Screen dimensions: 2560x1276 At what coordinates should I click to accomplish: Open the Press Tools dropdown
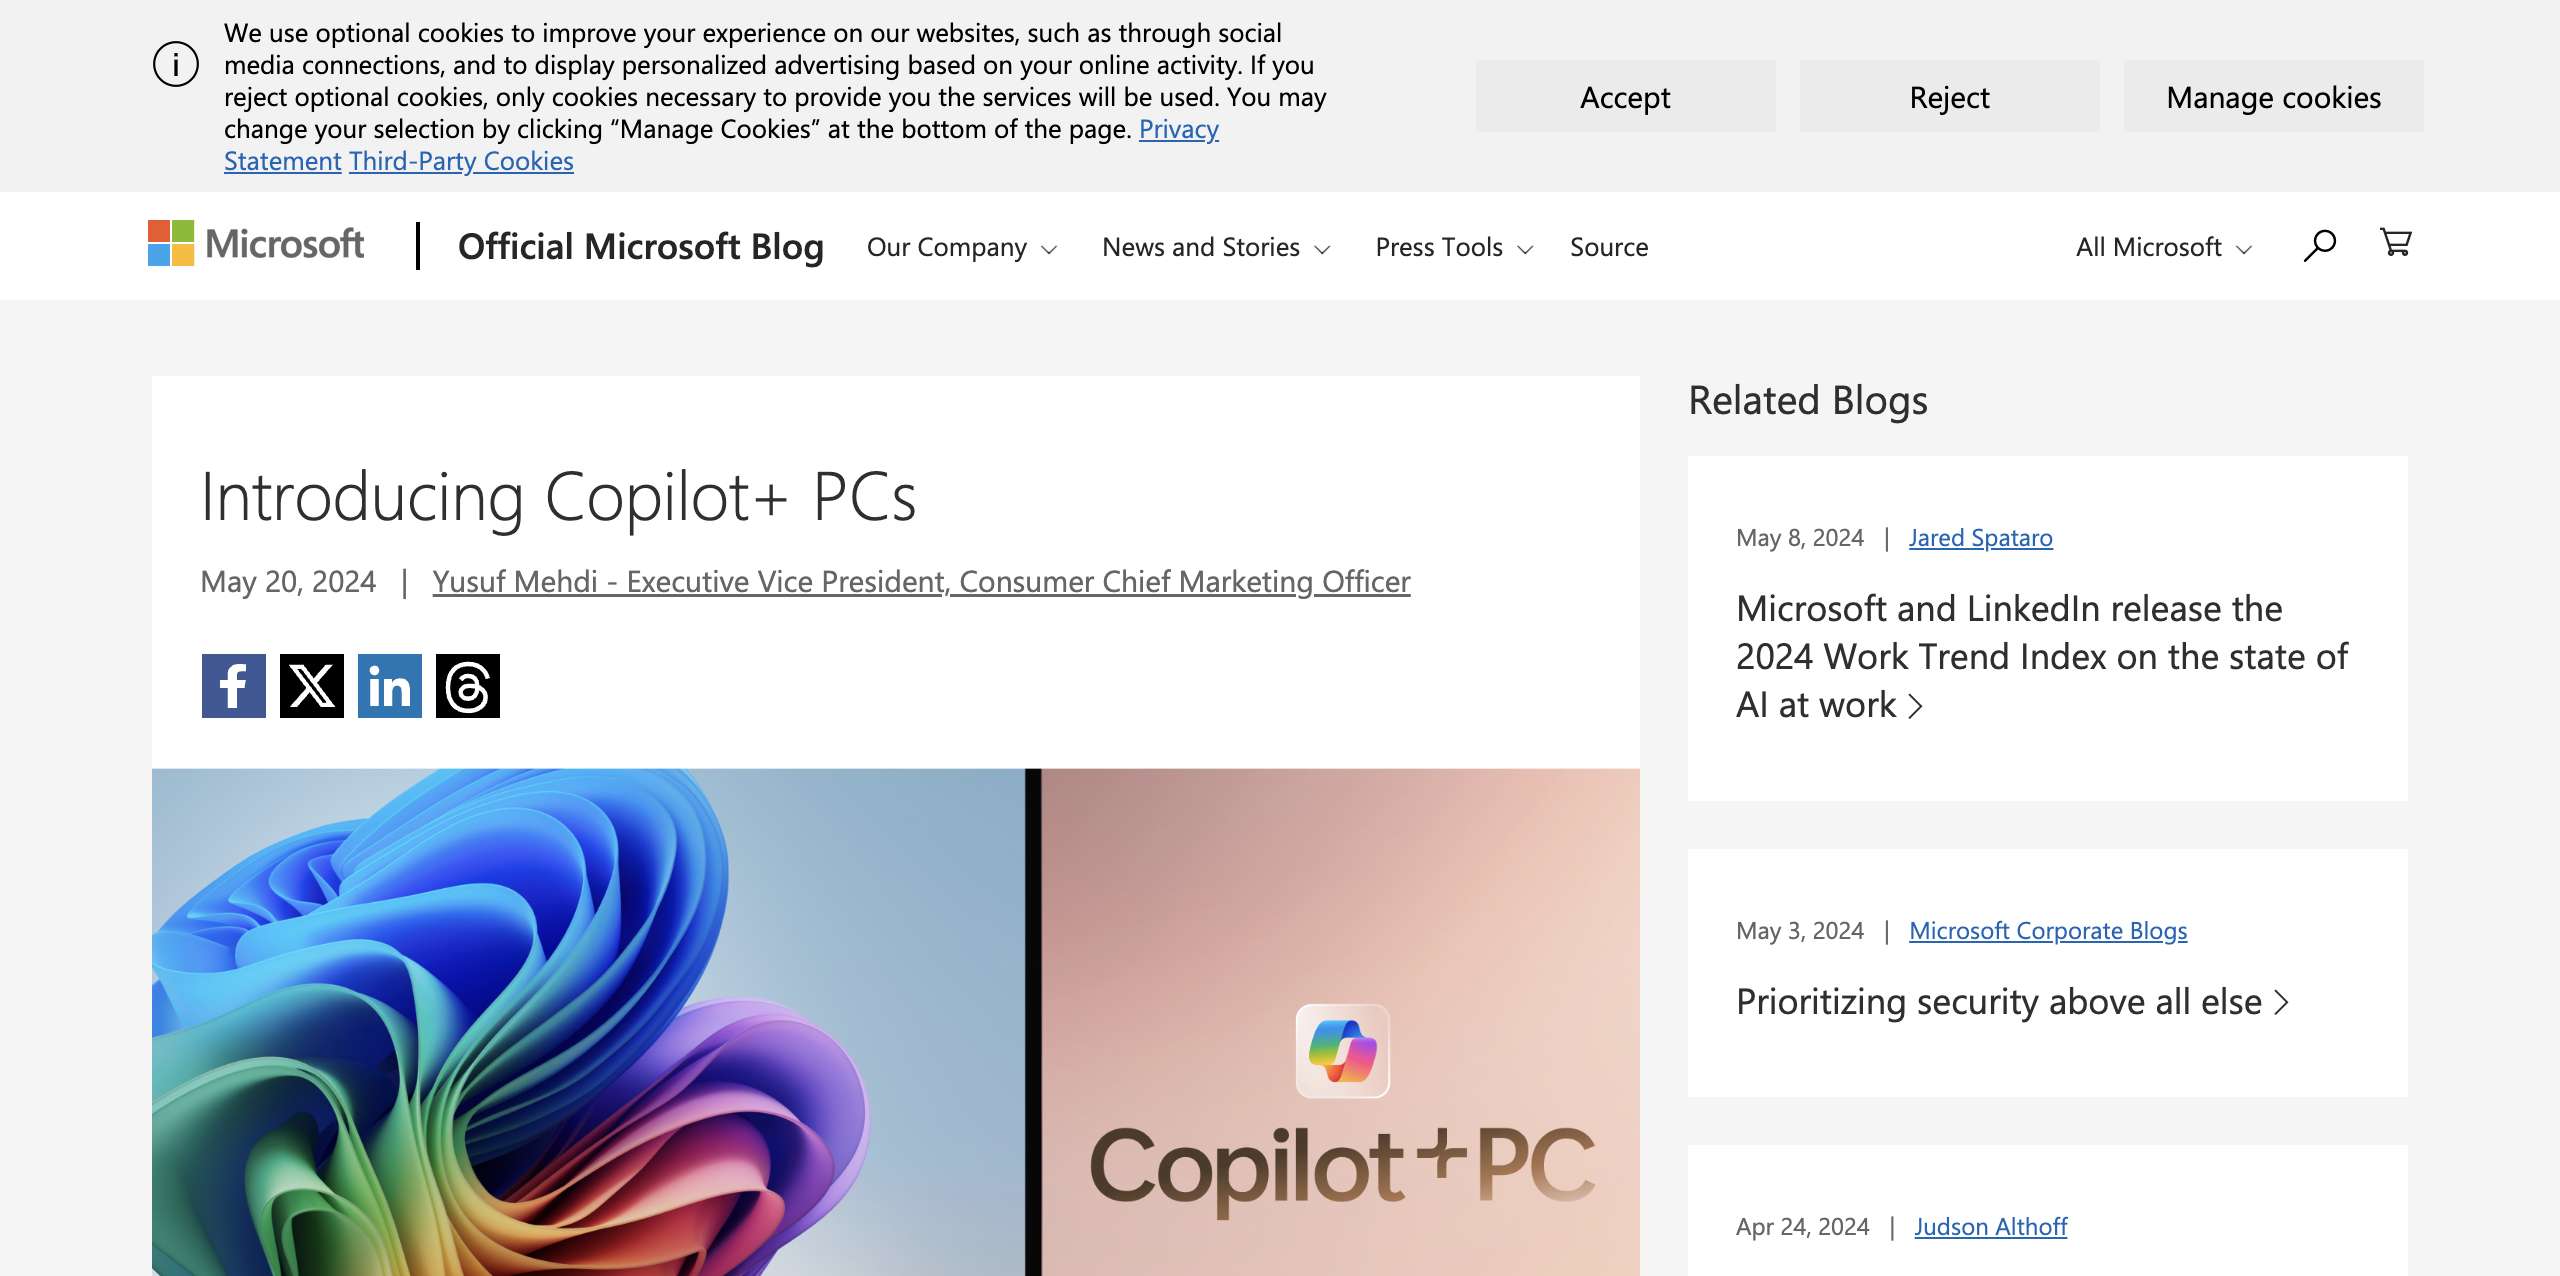[1453, 247]
